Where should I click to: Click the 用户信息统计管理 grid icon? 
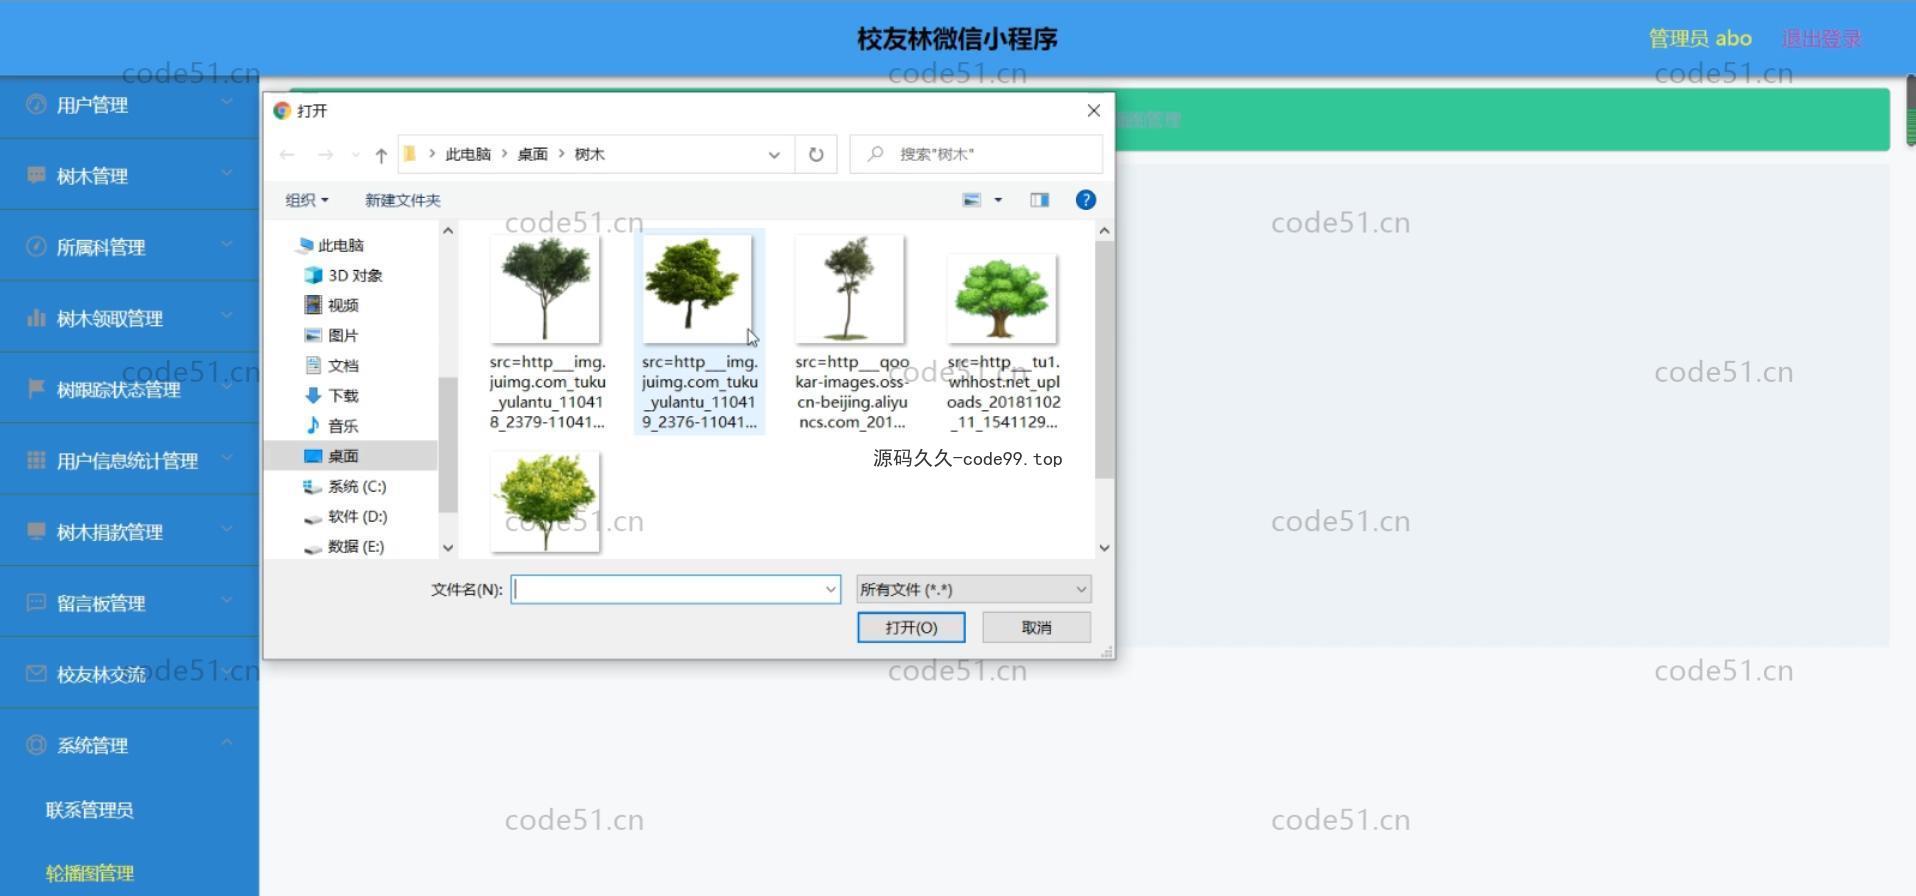(x=36, y=460)
